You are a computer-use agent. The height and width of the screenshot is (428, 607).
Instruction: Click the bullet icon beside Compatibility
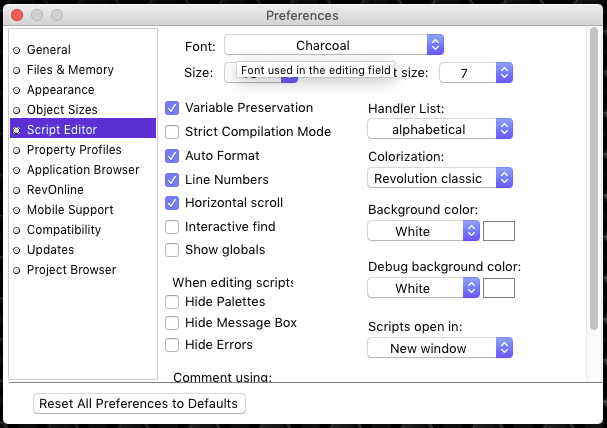16,230
